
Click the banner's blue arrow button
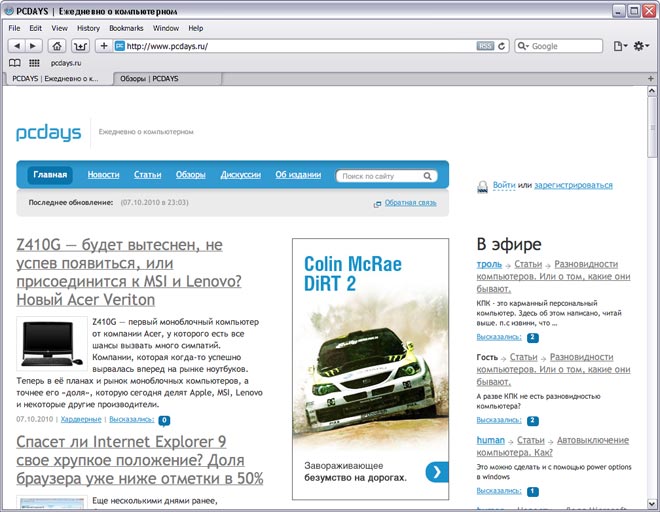436,472
